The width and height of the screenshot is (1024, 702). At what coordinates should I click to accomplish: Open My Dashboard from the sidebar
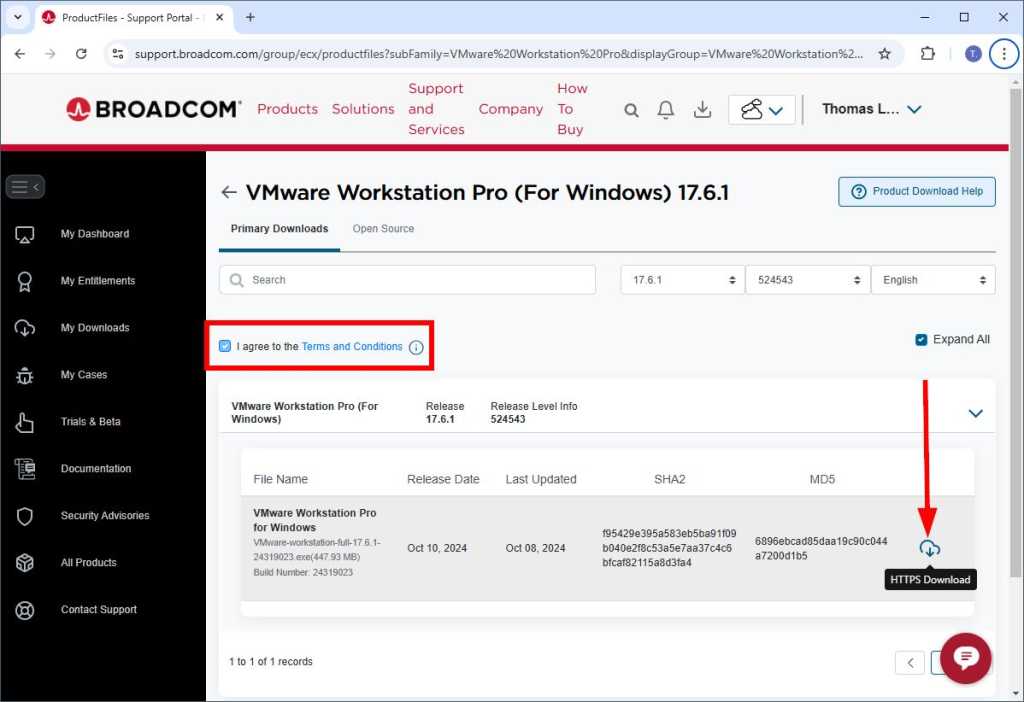[94, 233]
